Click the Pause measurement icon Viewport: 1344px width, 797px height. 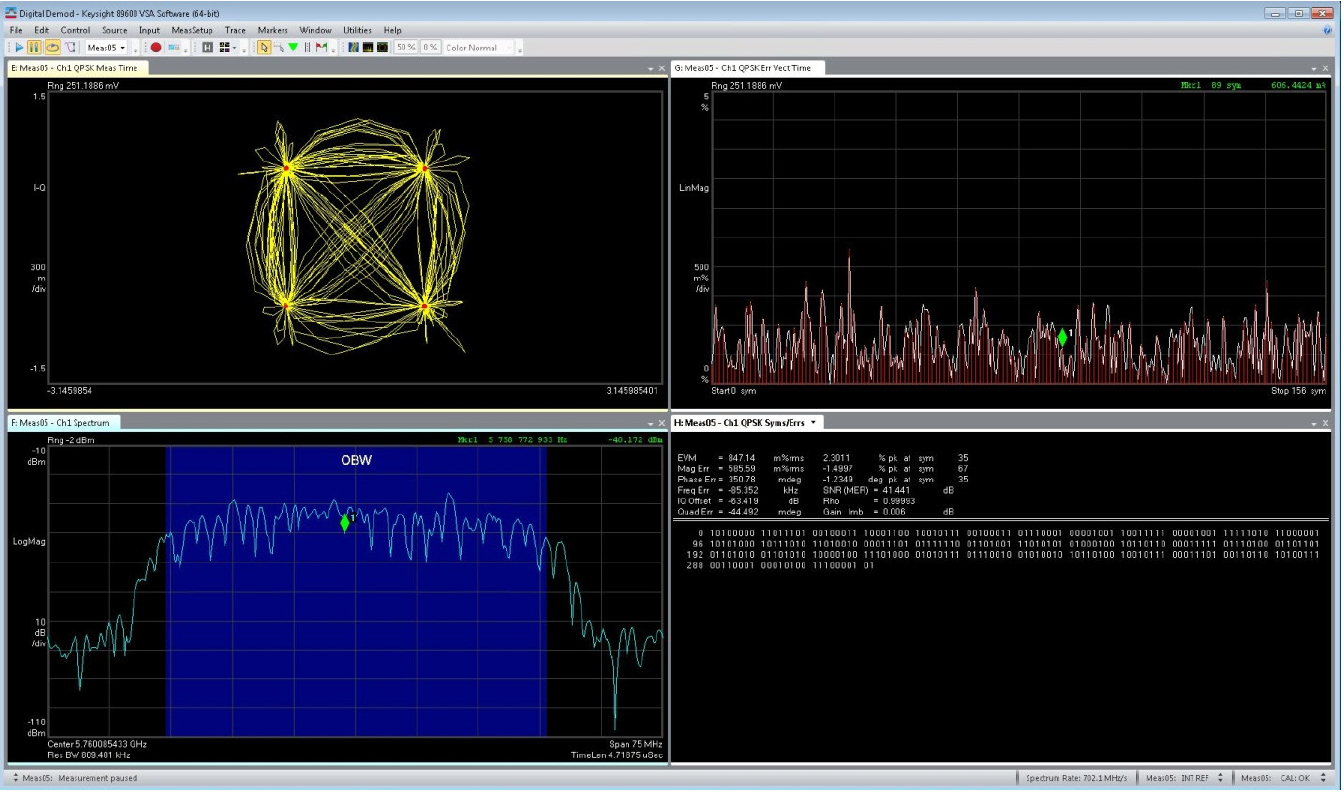[34, 47]
